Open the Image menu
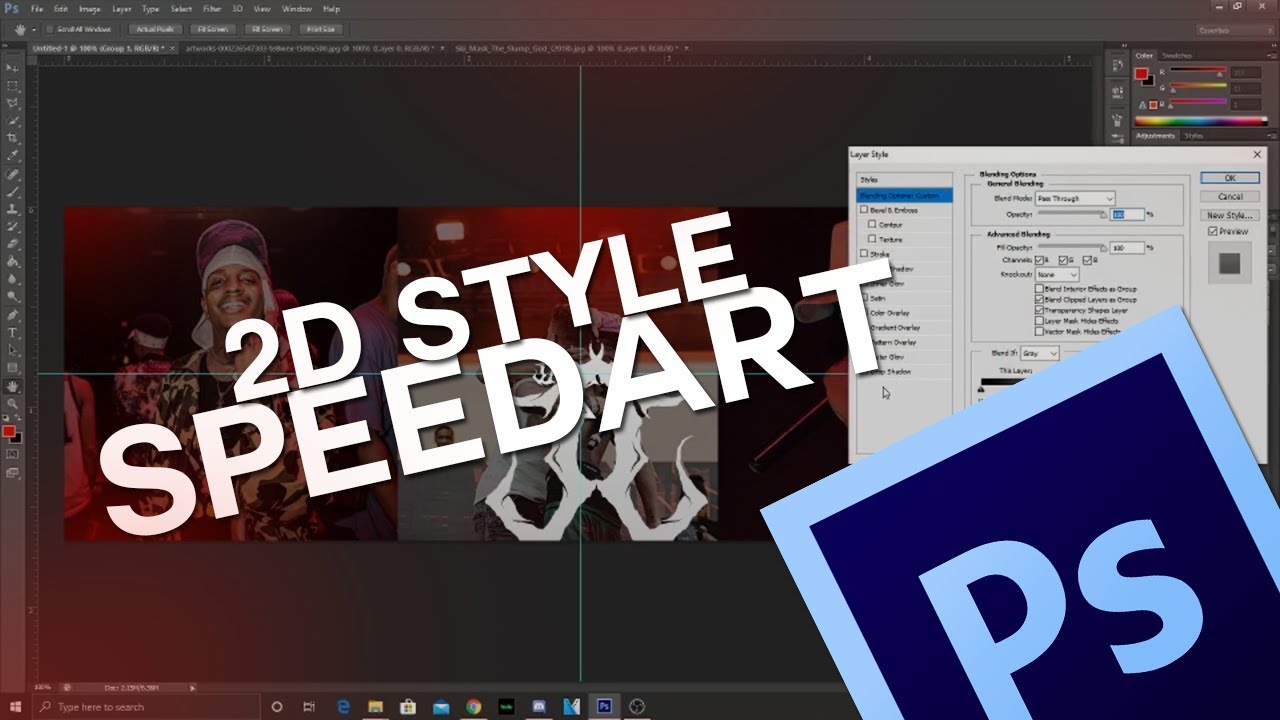This screenshot has height=720, width=1280. click(x=90, y=9)
